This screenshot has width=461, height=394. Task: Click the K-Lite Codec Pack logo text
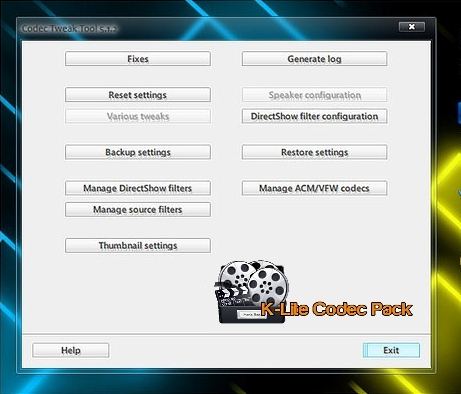[337, 309]
